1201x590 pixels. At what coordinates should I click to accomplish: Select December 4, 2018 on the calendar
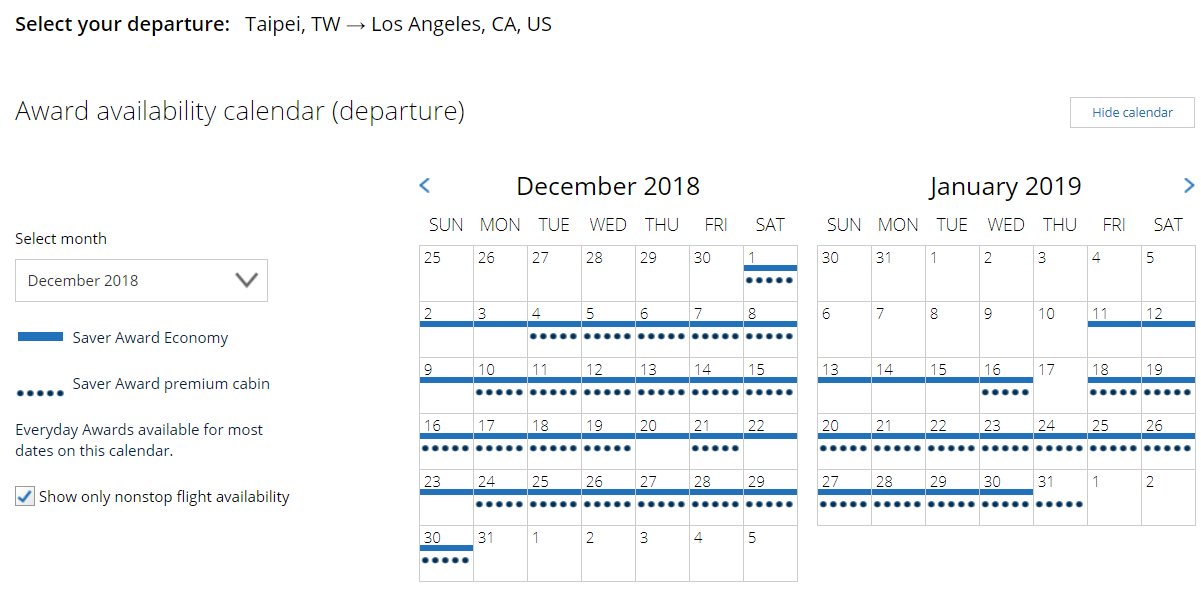pos(554,329)
